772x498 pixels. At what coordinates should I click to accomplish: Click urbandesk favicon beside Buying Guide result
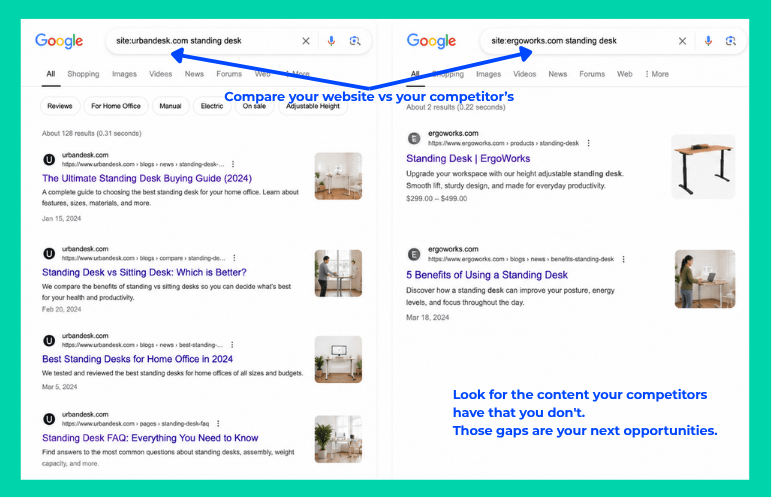49,160
